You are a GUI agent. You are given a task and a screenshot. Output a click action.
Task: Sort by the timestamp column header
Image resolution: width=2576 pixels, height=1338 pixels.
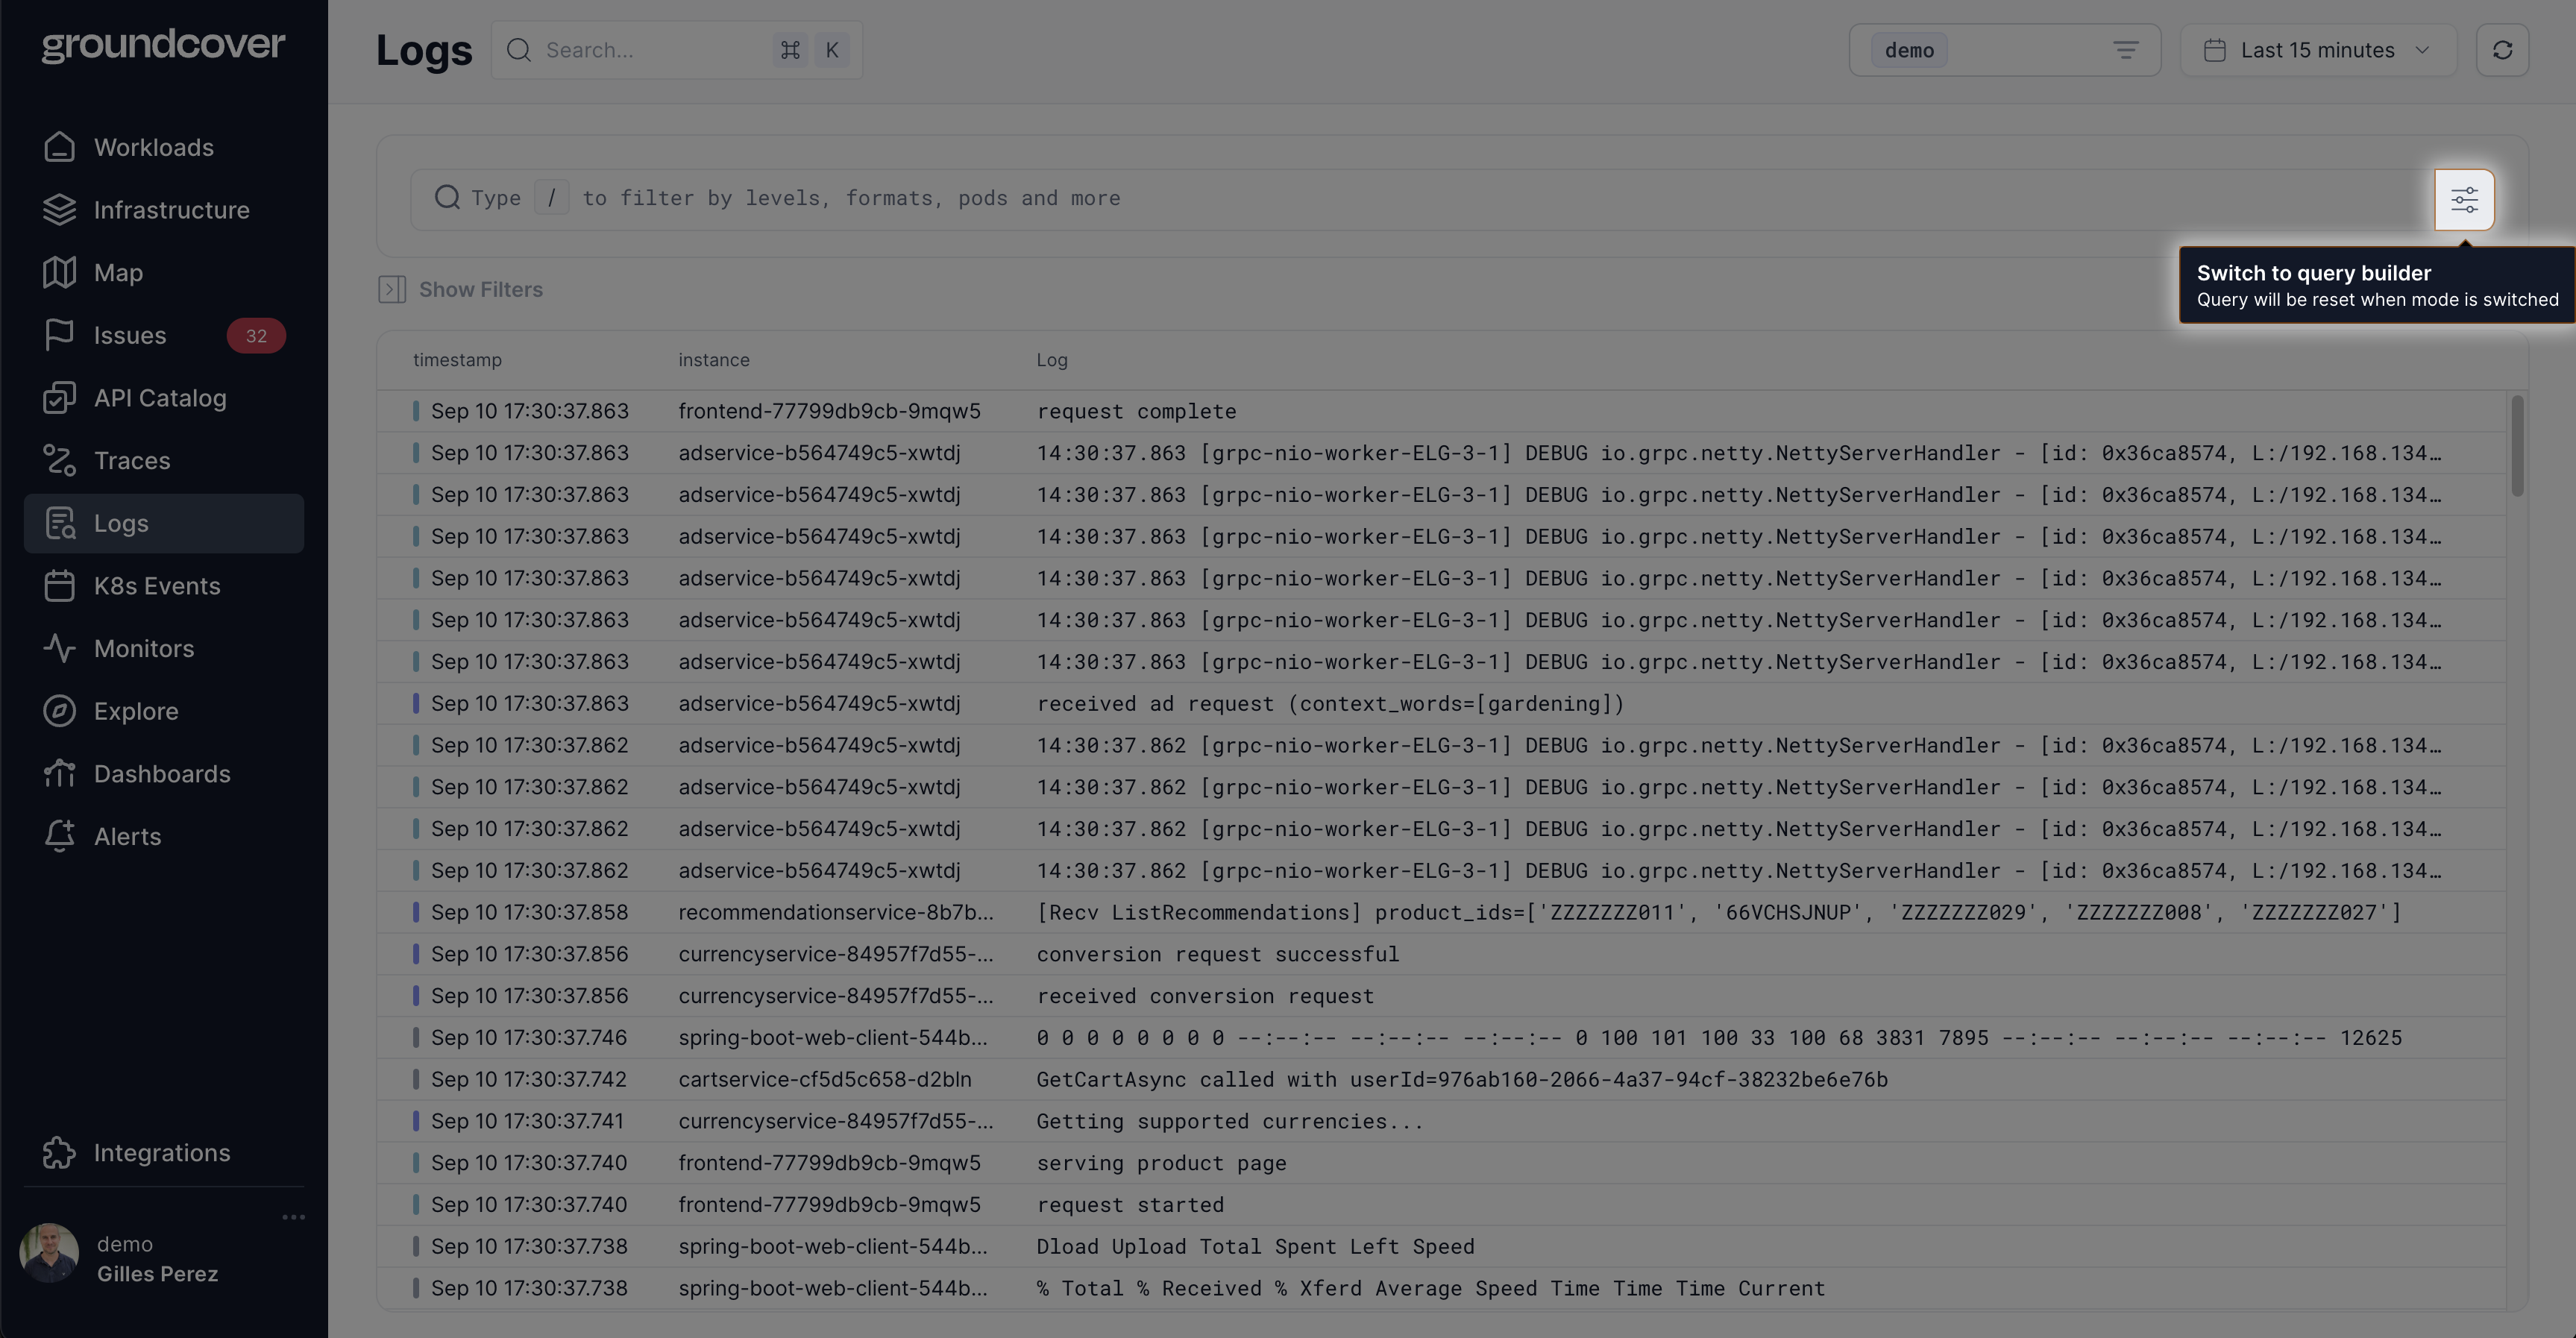[457, 360]
